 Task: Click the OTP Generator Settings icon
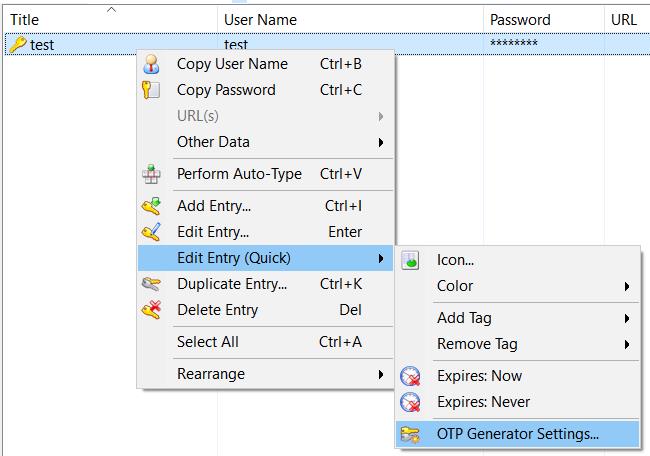coord(410,434)
